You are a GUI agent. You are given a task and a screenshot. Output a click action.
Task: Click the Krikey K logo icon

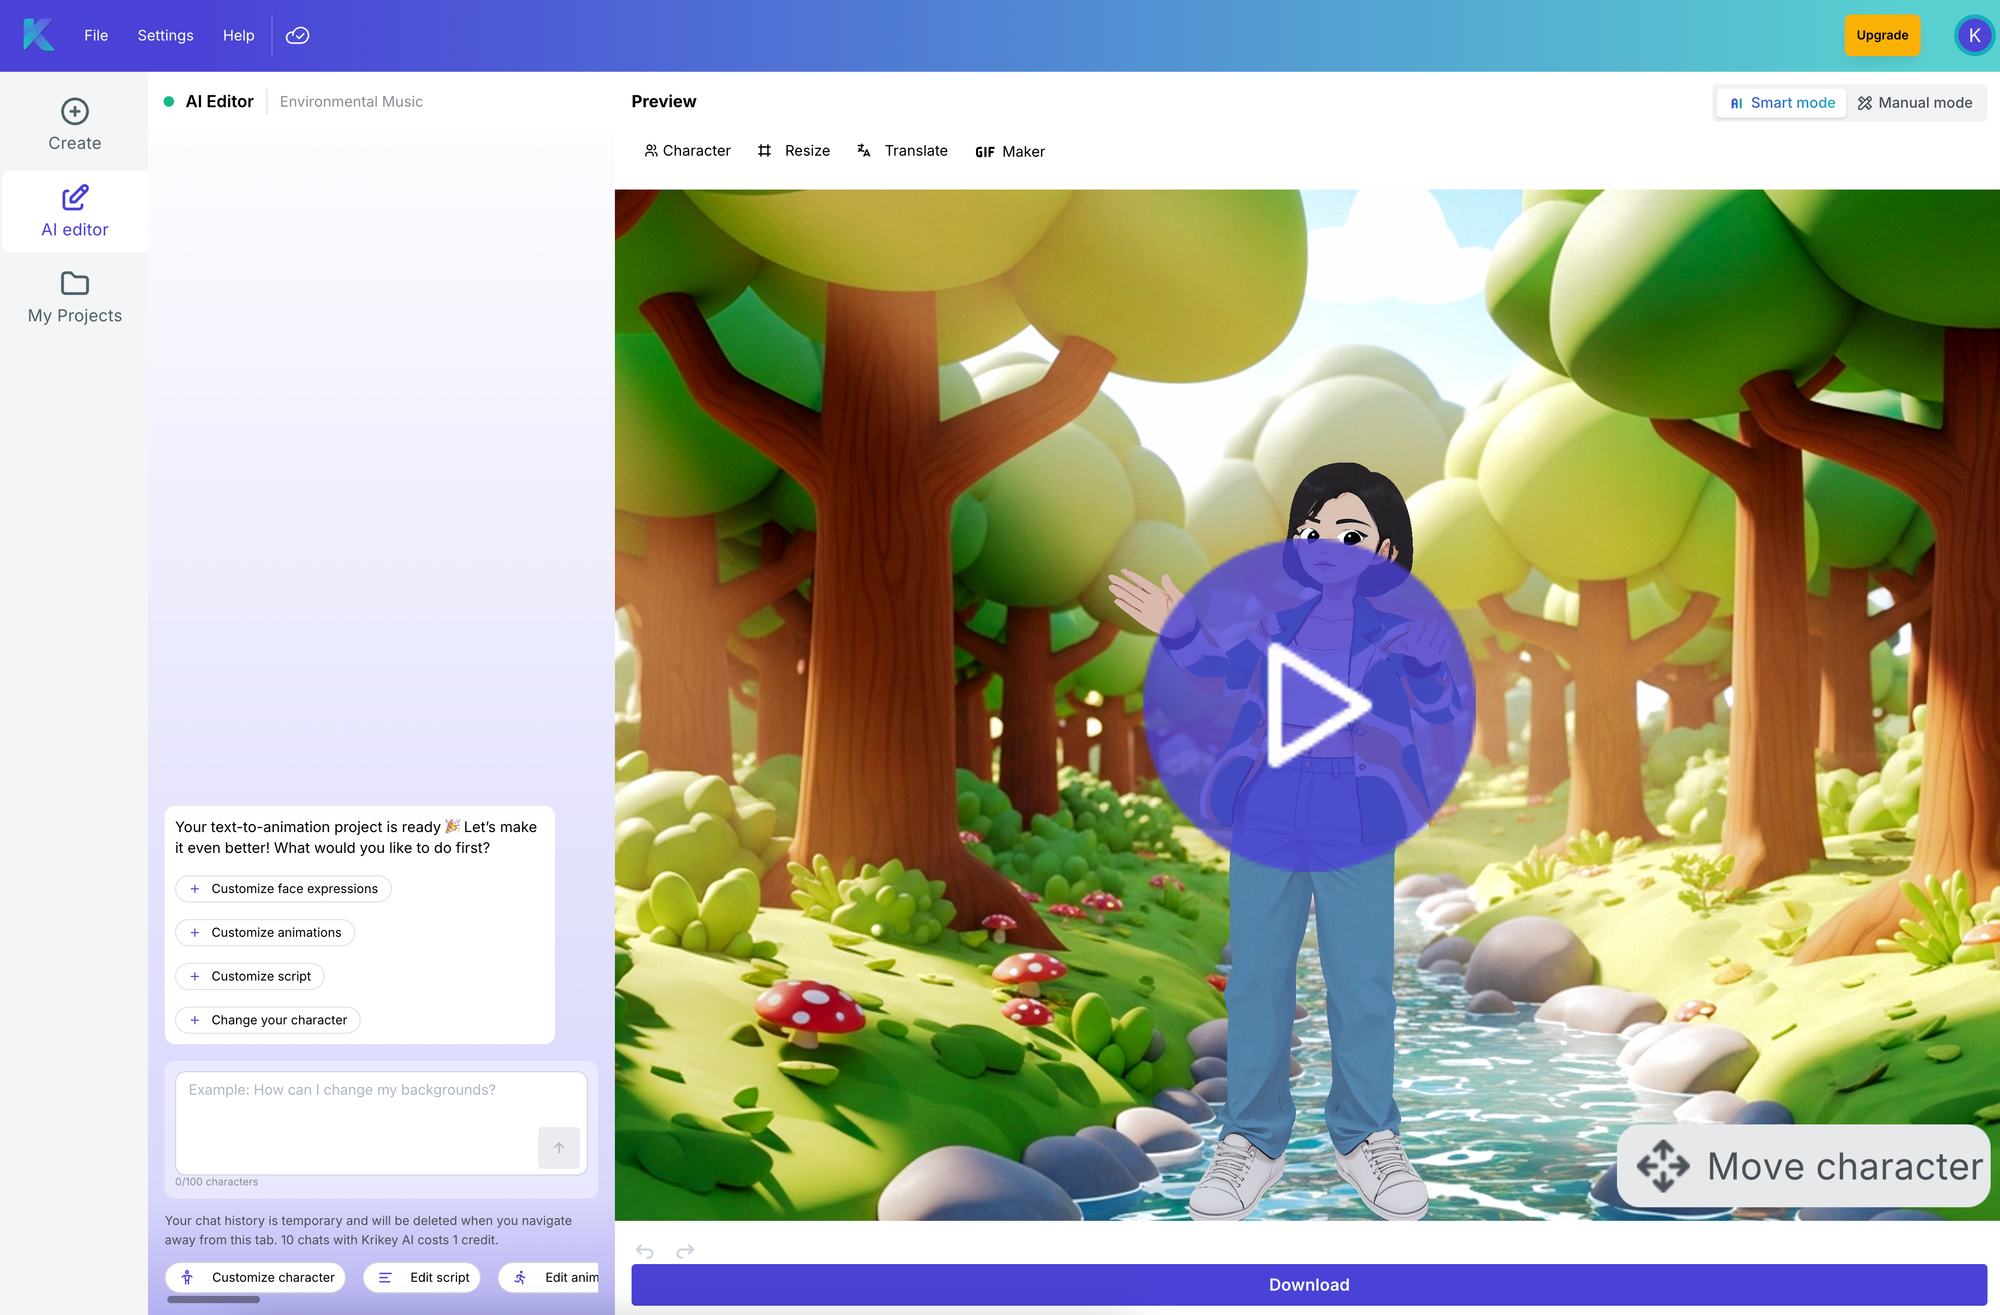pyautogui.click(x=38, y=35)
